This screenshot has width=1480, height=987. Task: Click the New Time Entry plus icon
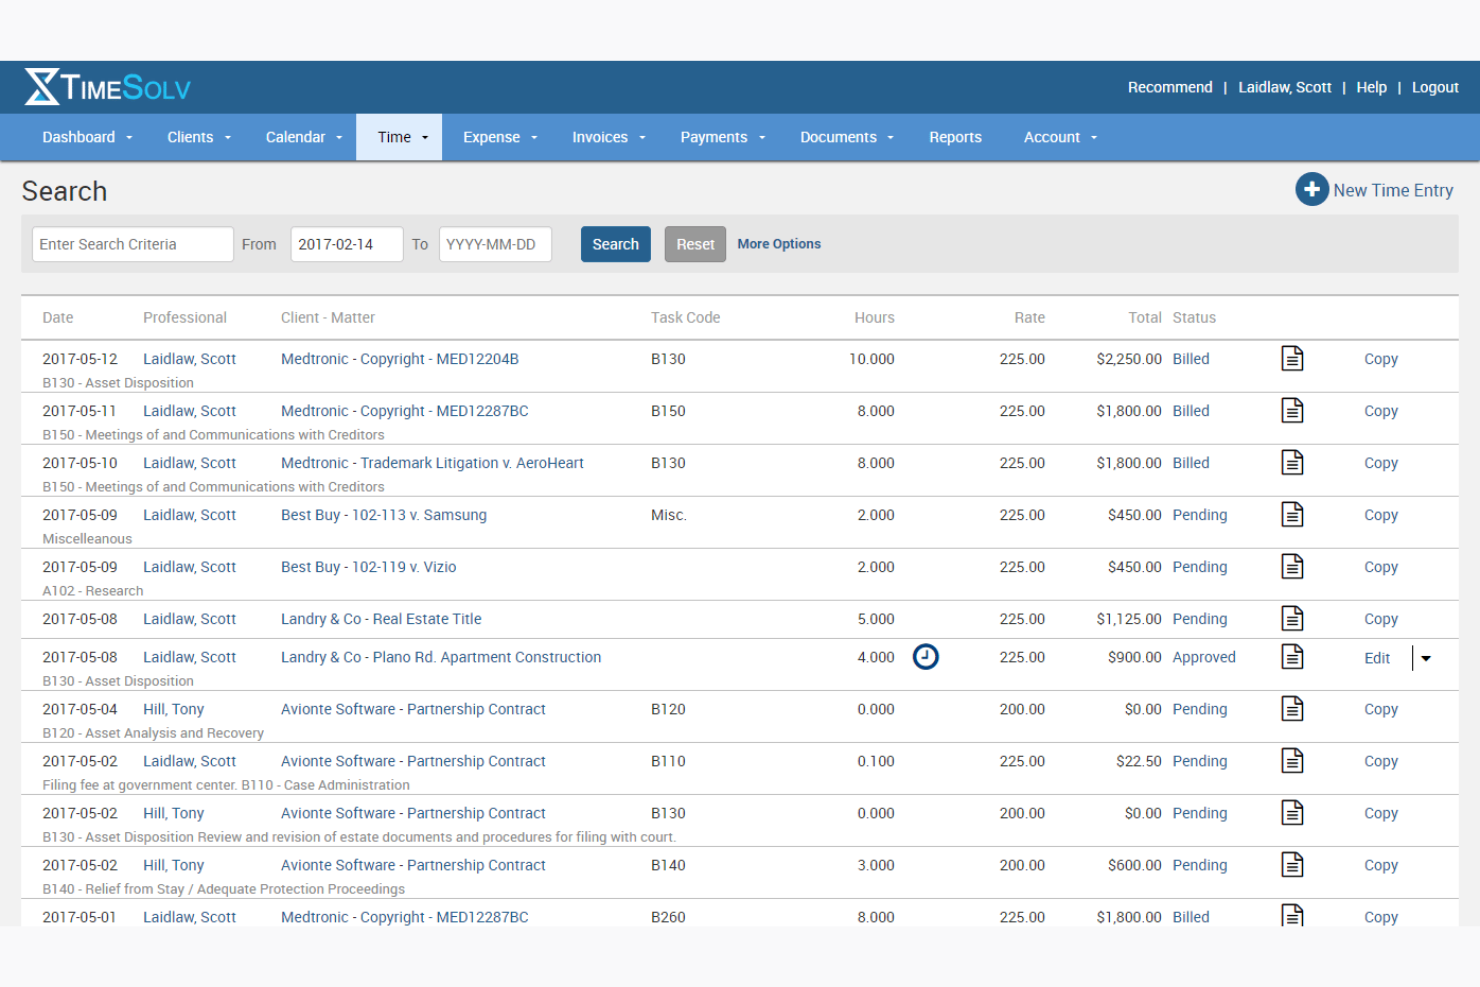1311,189
